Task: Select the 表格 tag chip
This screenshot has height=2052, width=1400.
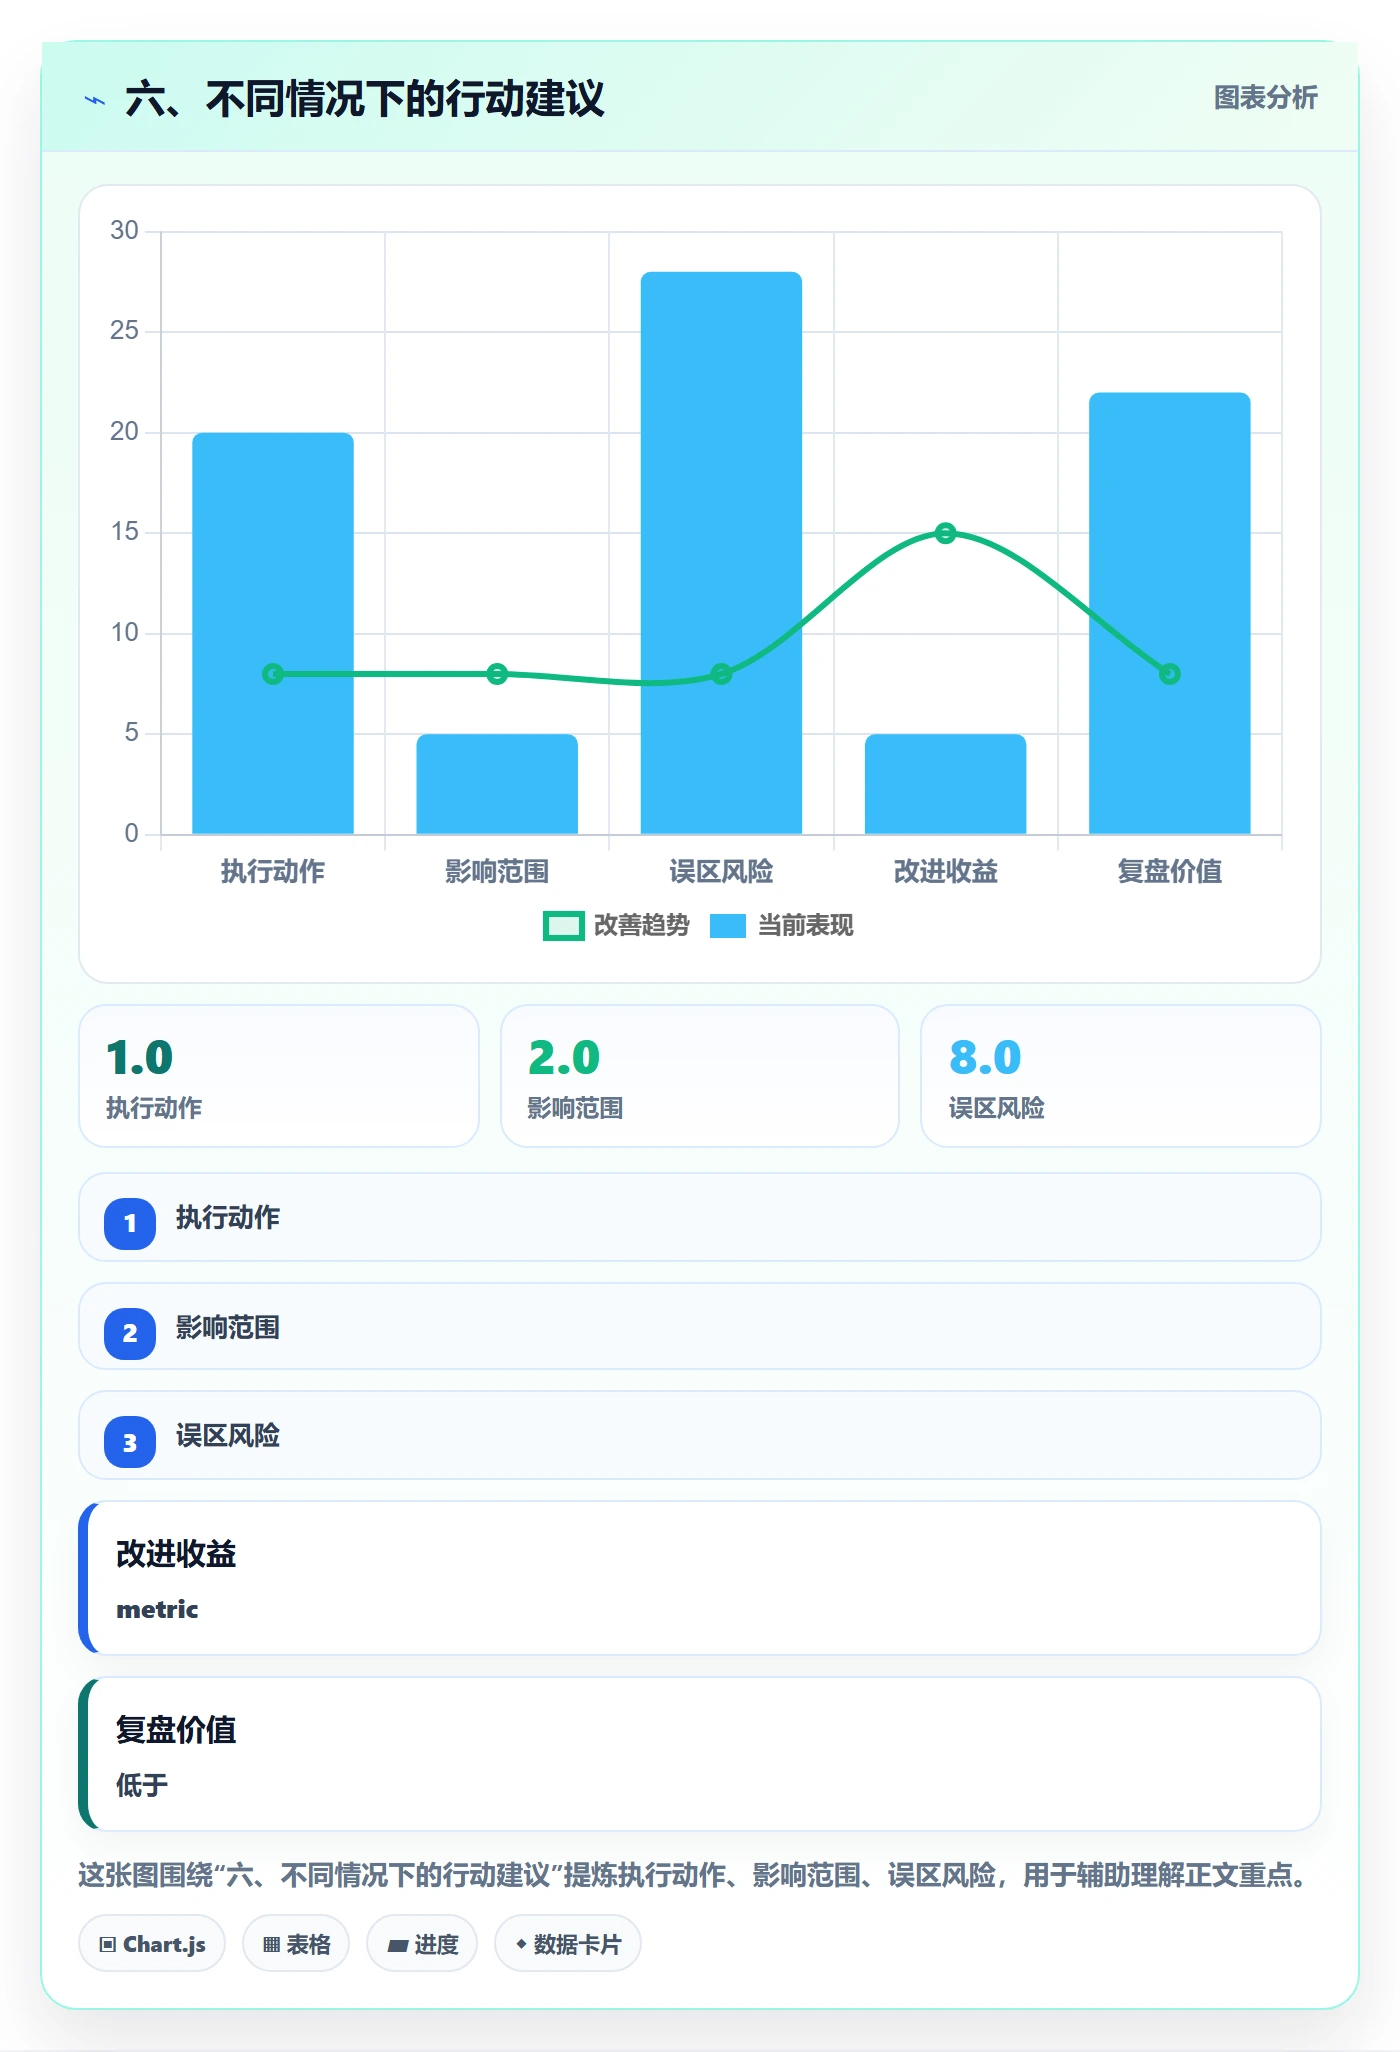Action: 296,1944
